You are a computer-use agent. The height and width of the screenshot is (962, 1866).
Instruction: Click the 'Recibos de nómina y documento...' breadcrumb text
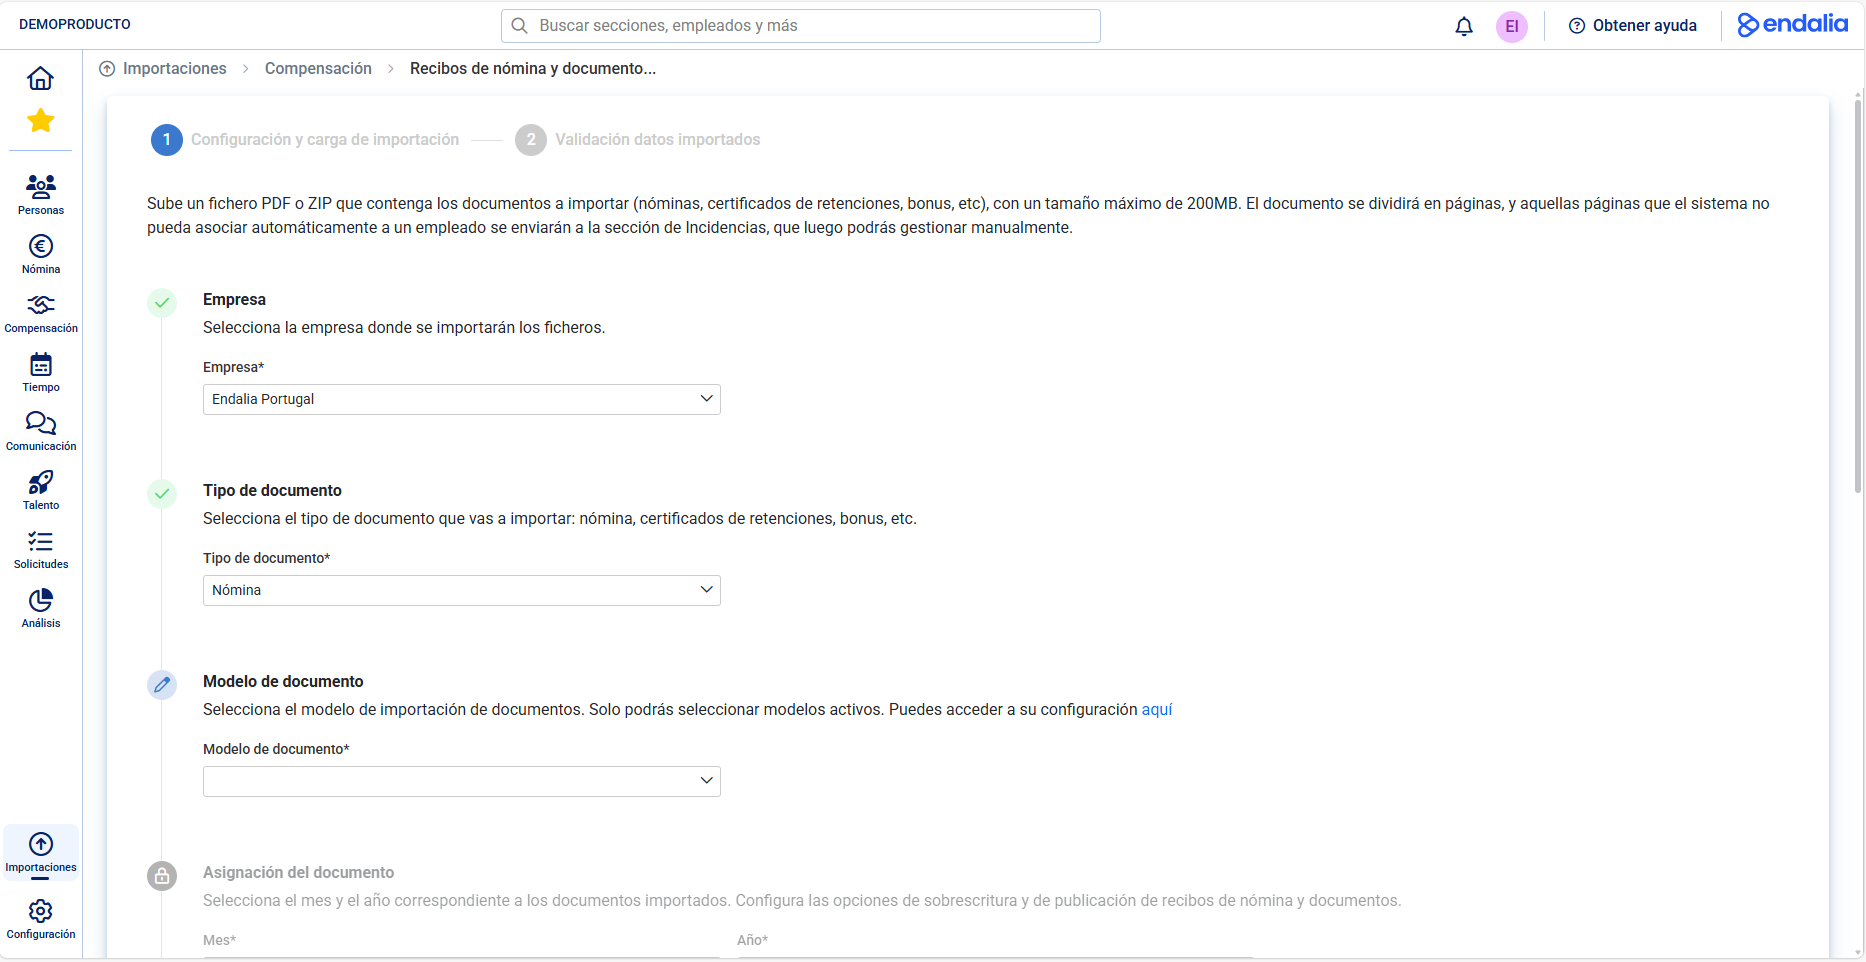click(533, 68)
